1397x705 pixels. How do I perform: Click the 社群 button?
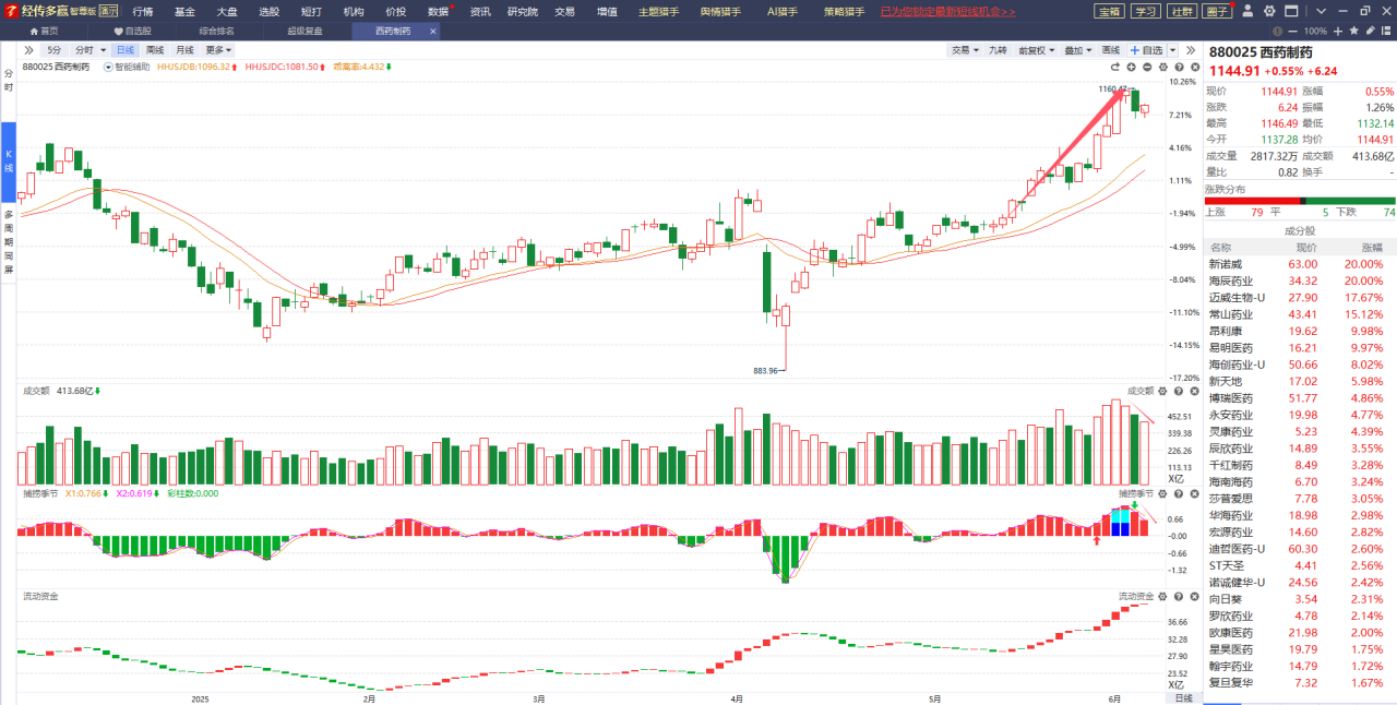1182,12
